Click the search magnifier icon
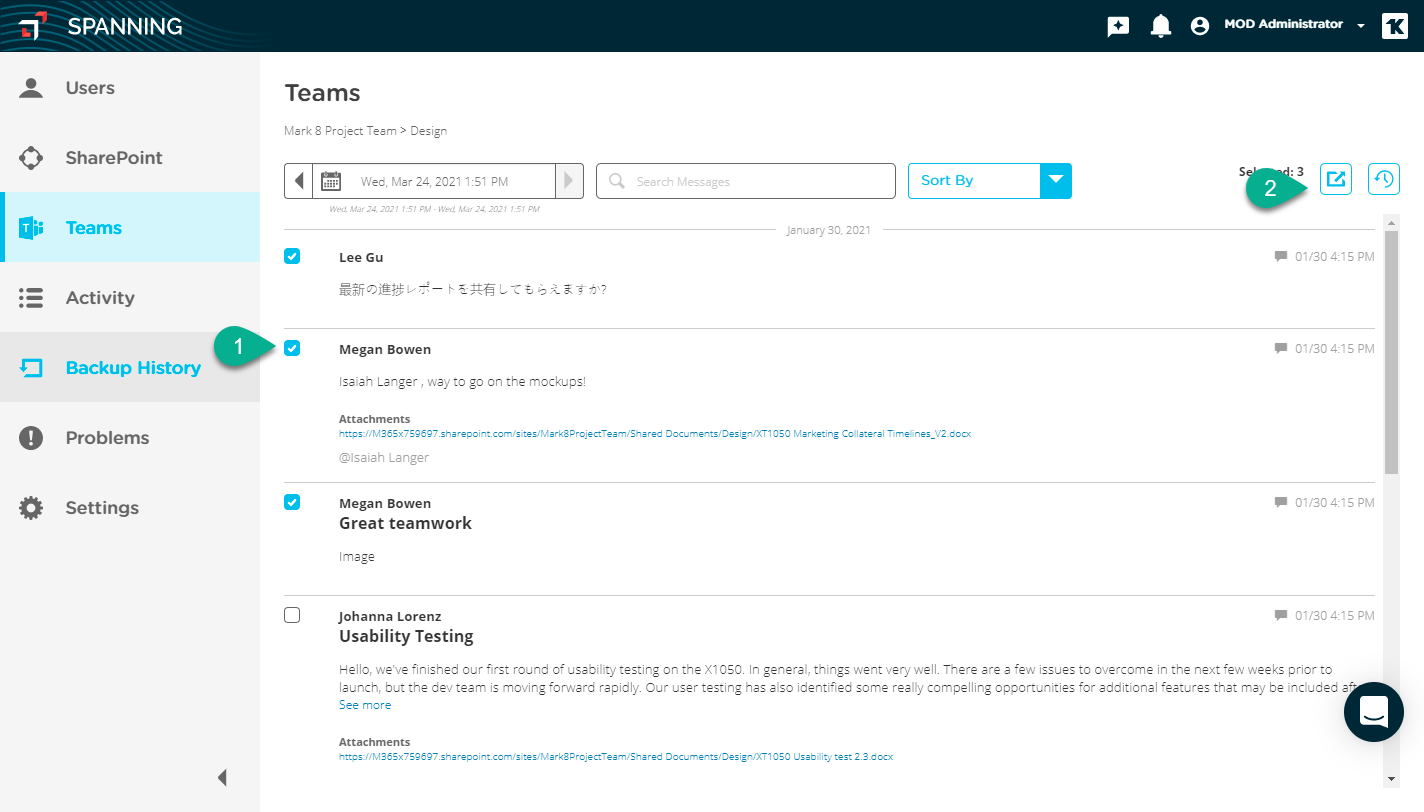 pos(617,181)
